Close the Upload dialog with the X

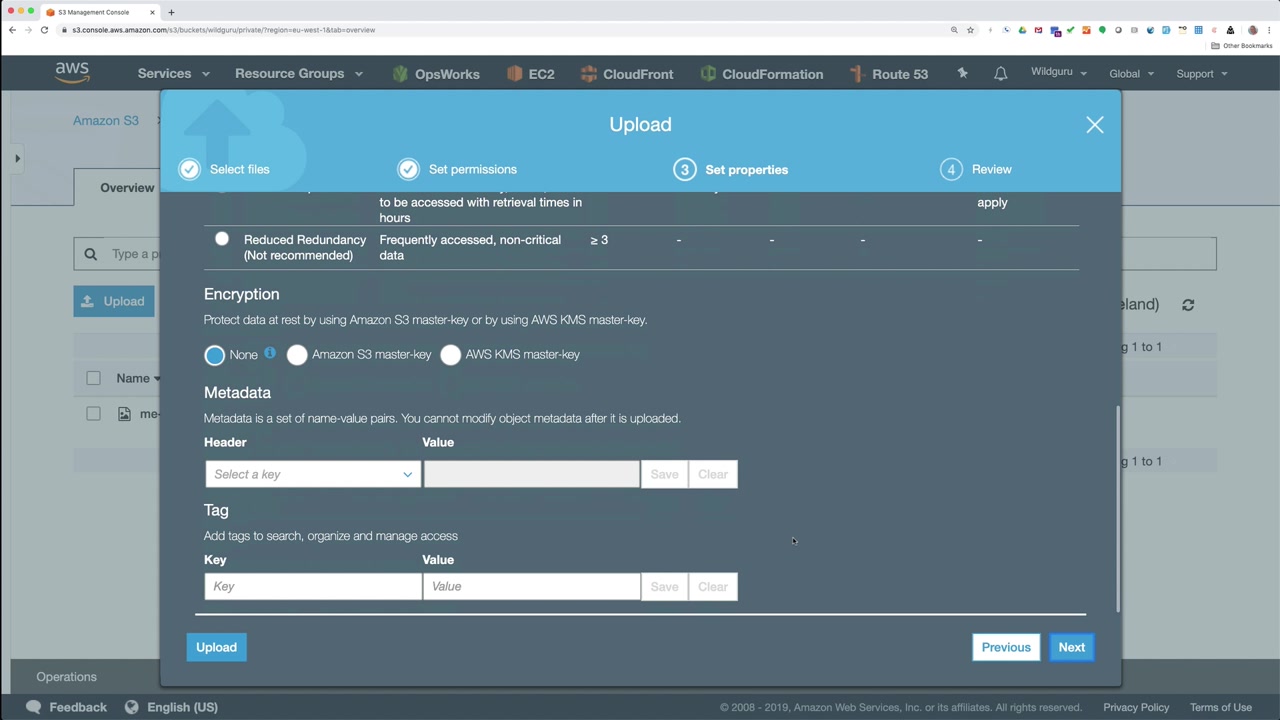[x=1095, y=125]
